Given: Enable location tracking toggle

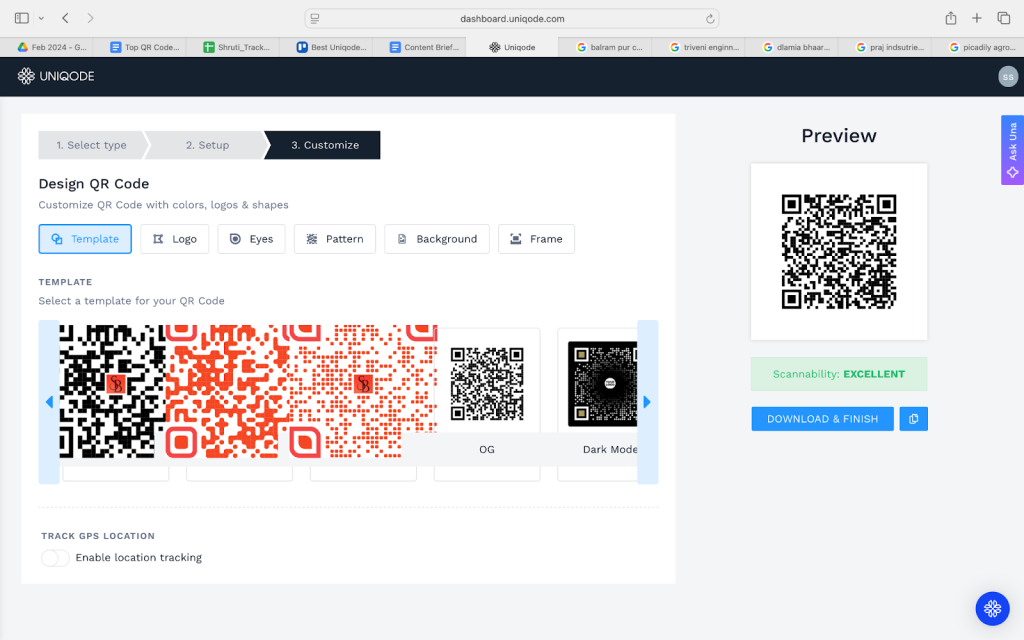Looking at the screenshot, I should pyautogui.click(x=55, y=558).
